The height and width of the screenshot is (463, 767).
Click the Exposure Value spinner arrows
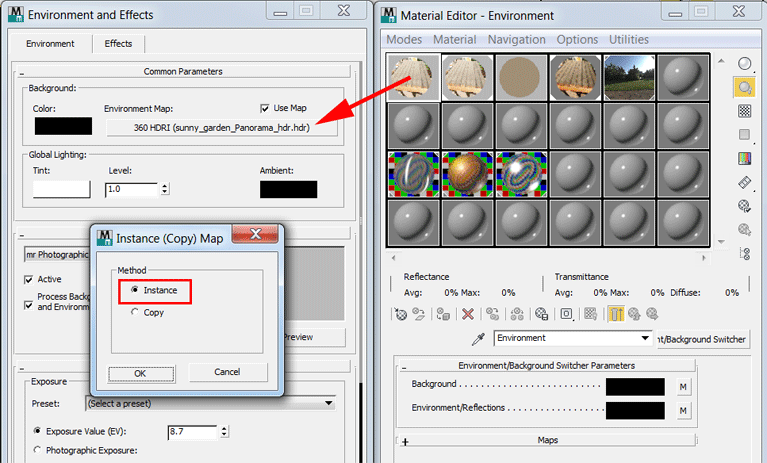click(224, 431)
